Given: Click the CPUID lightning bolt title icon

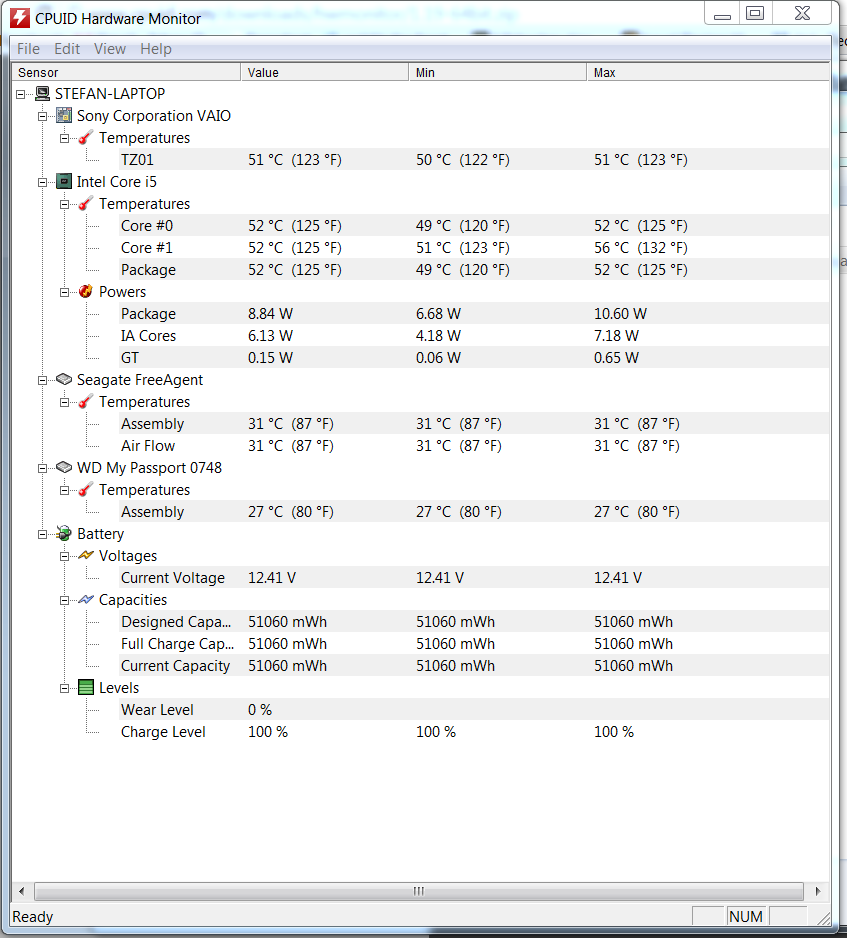Looking at the screenshot, I should (20, 18).
